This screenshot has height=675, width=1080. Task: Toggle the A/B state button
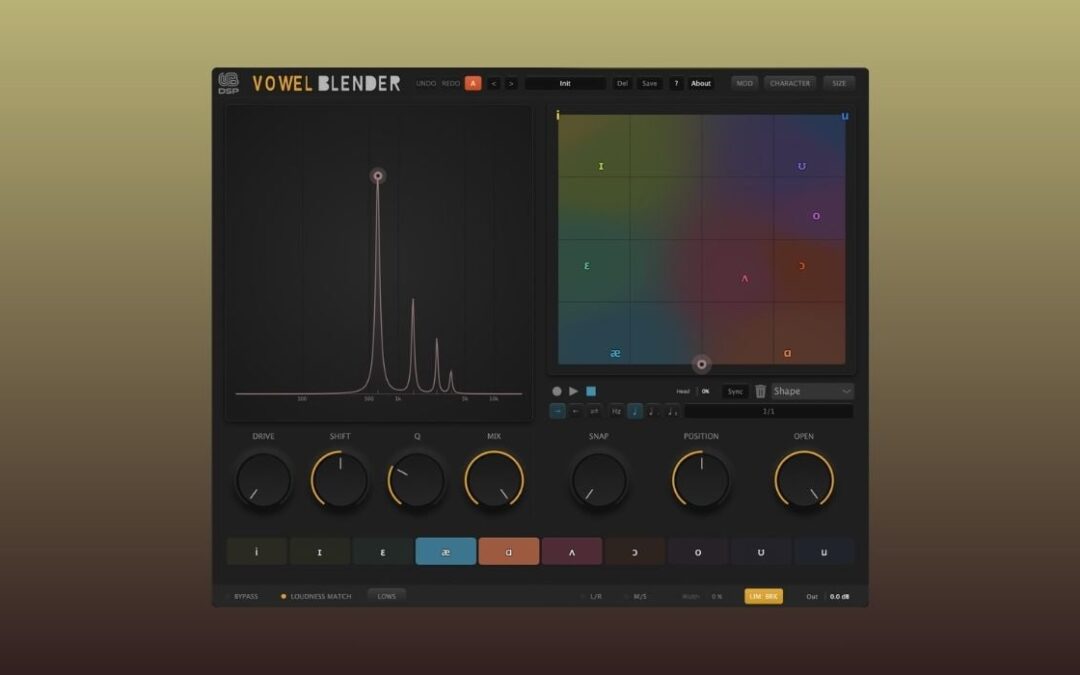(473, 83)
